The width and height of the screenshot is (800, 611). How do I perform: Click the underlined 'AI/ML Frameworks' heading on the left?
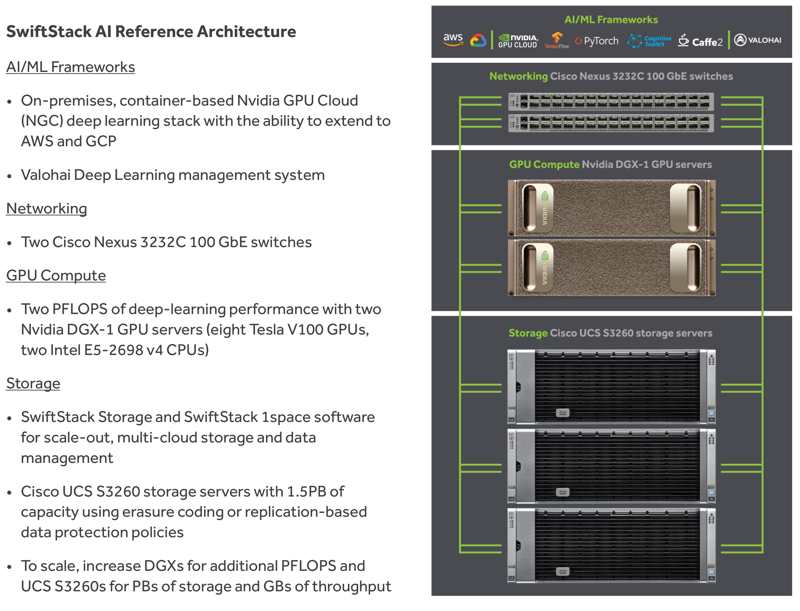point(70,67)
